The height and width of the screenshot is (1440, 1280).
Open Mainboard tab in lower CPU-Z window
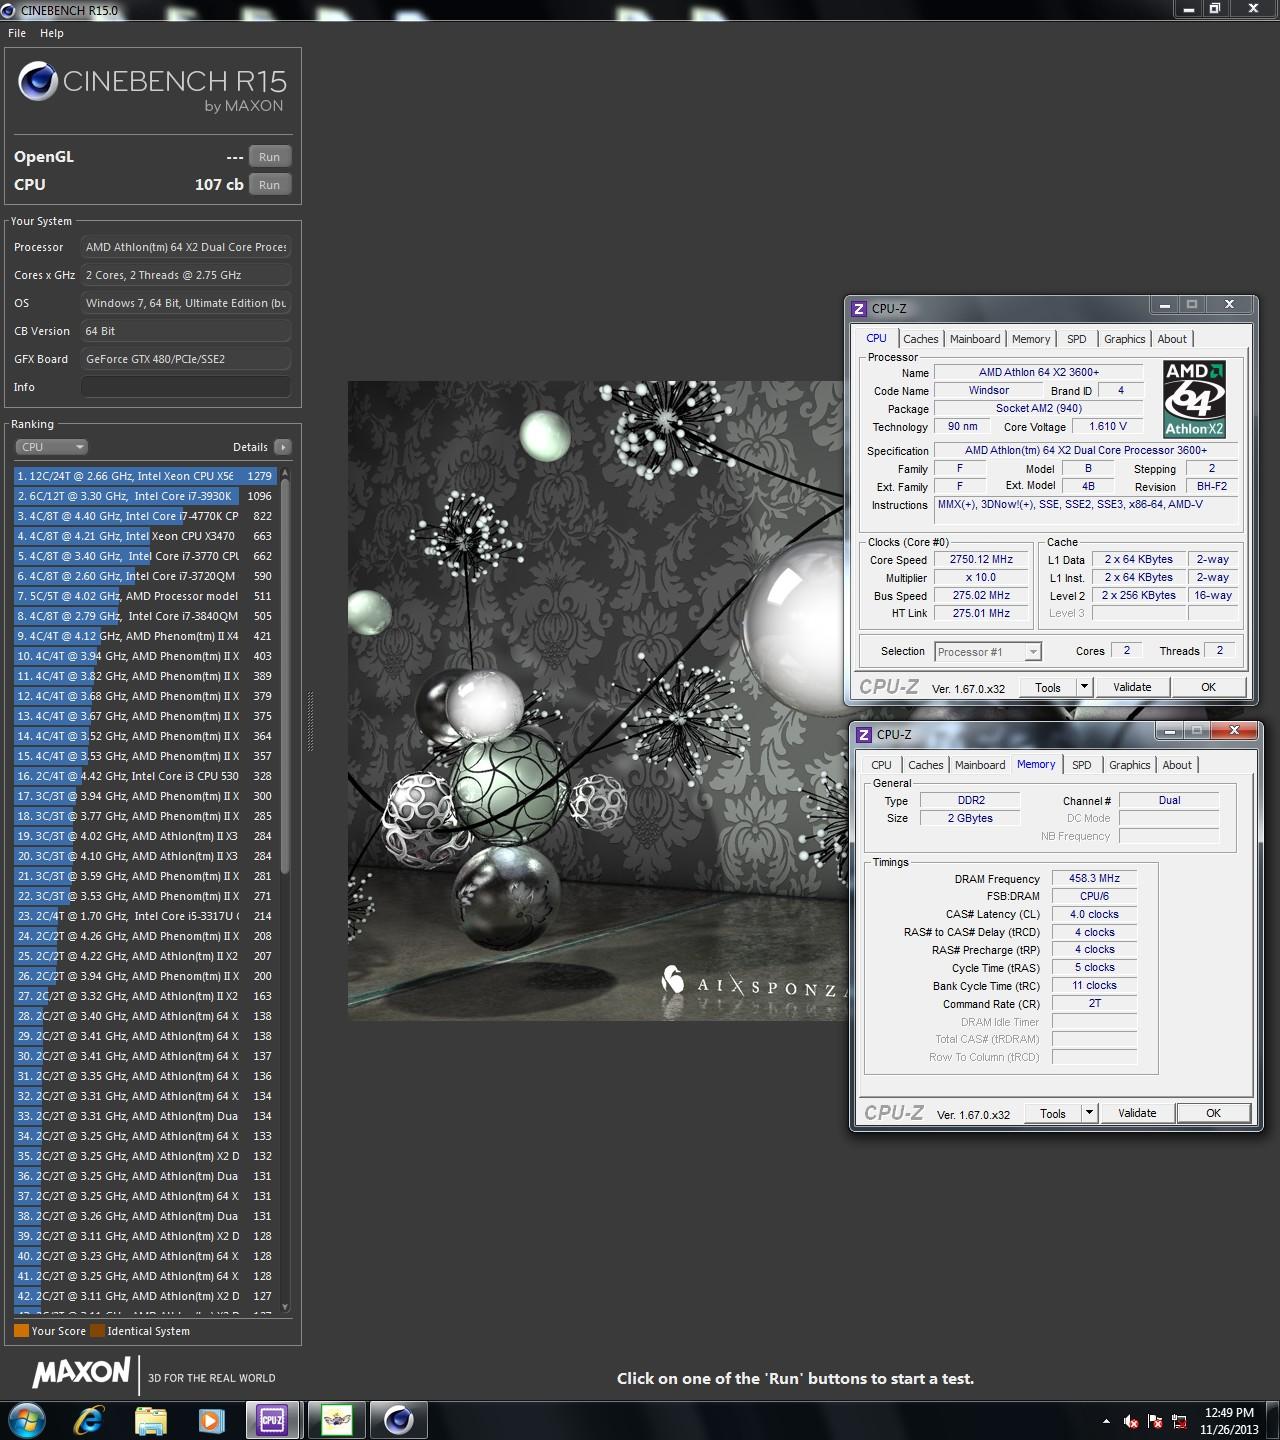[980, 765]
